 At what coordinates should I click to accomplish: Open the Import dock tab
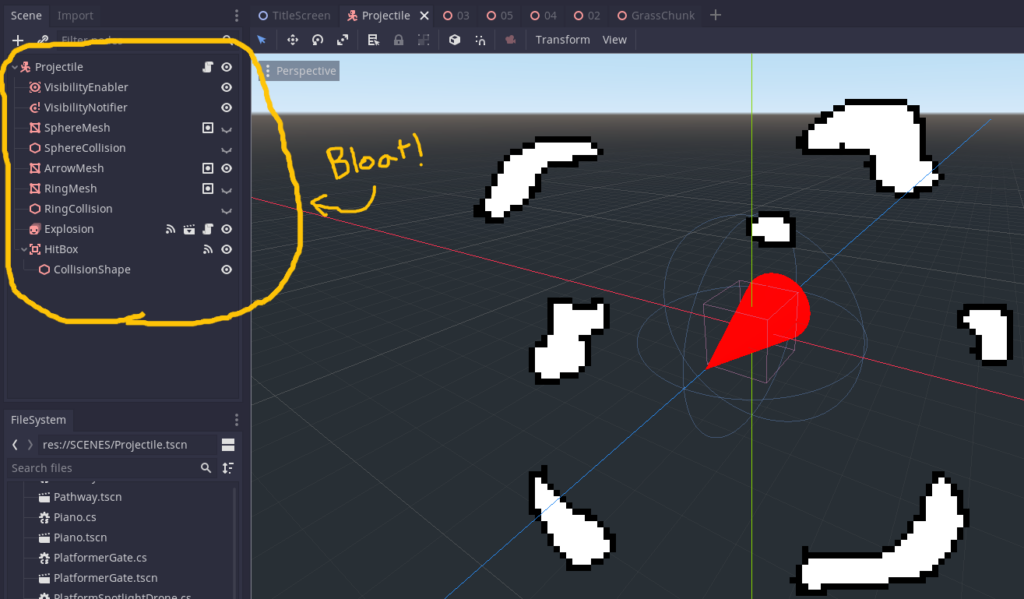point(76,15)
